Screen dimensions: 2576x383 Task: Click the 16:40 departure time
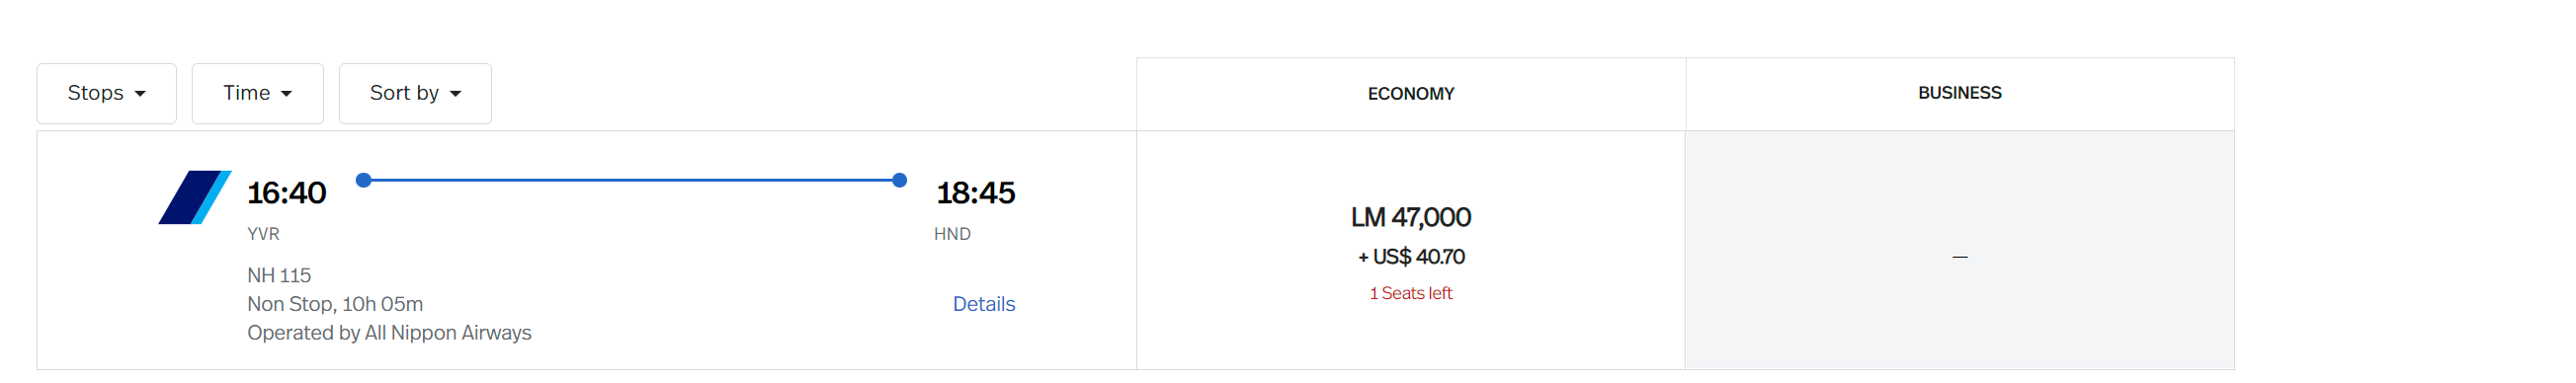(286, 192)
